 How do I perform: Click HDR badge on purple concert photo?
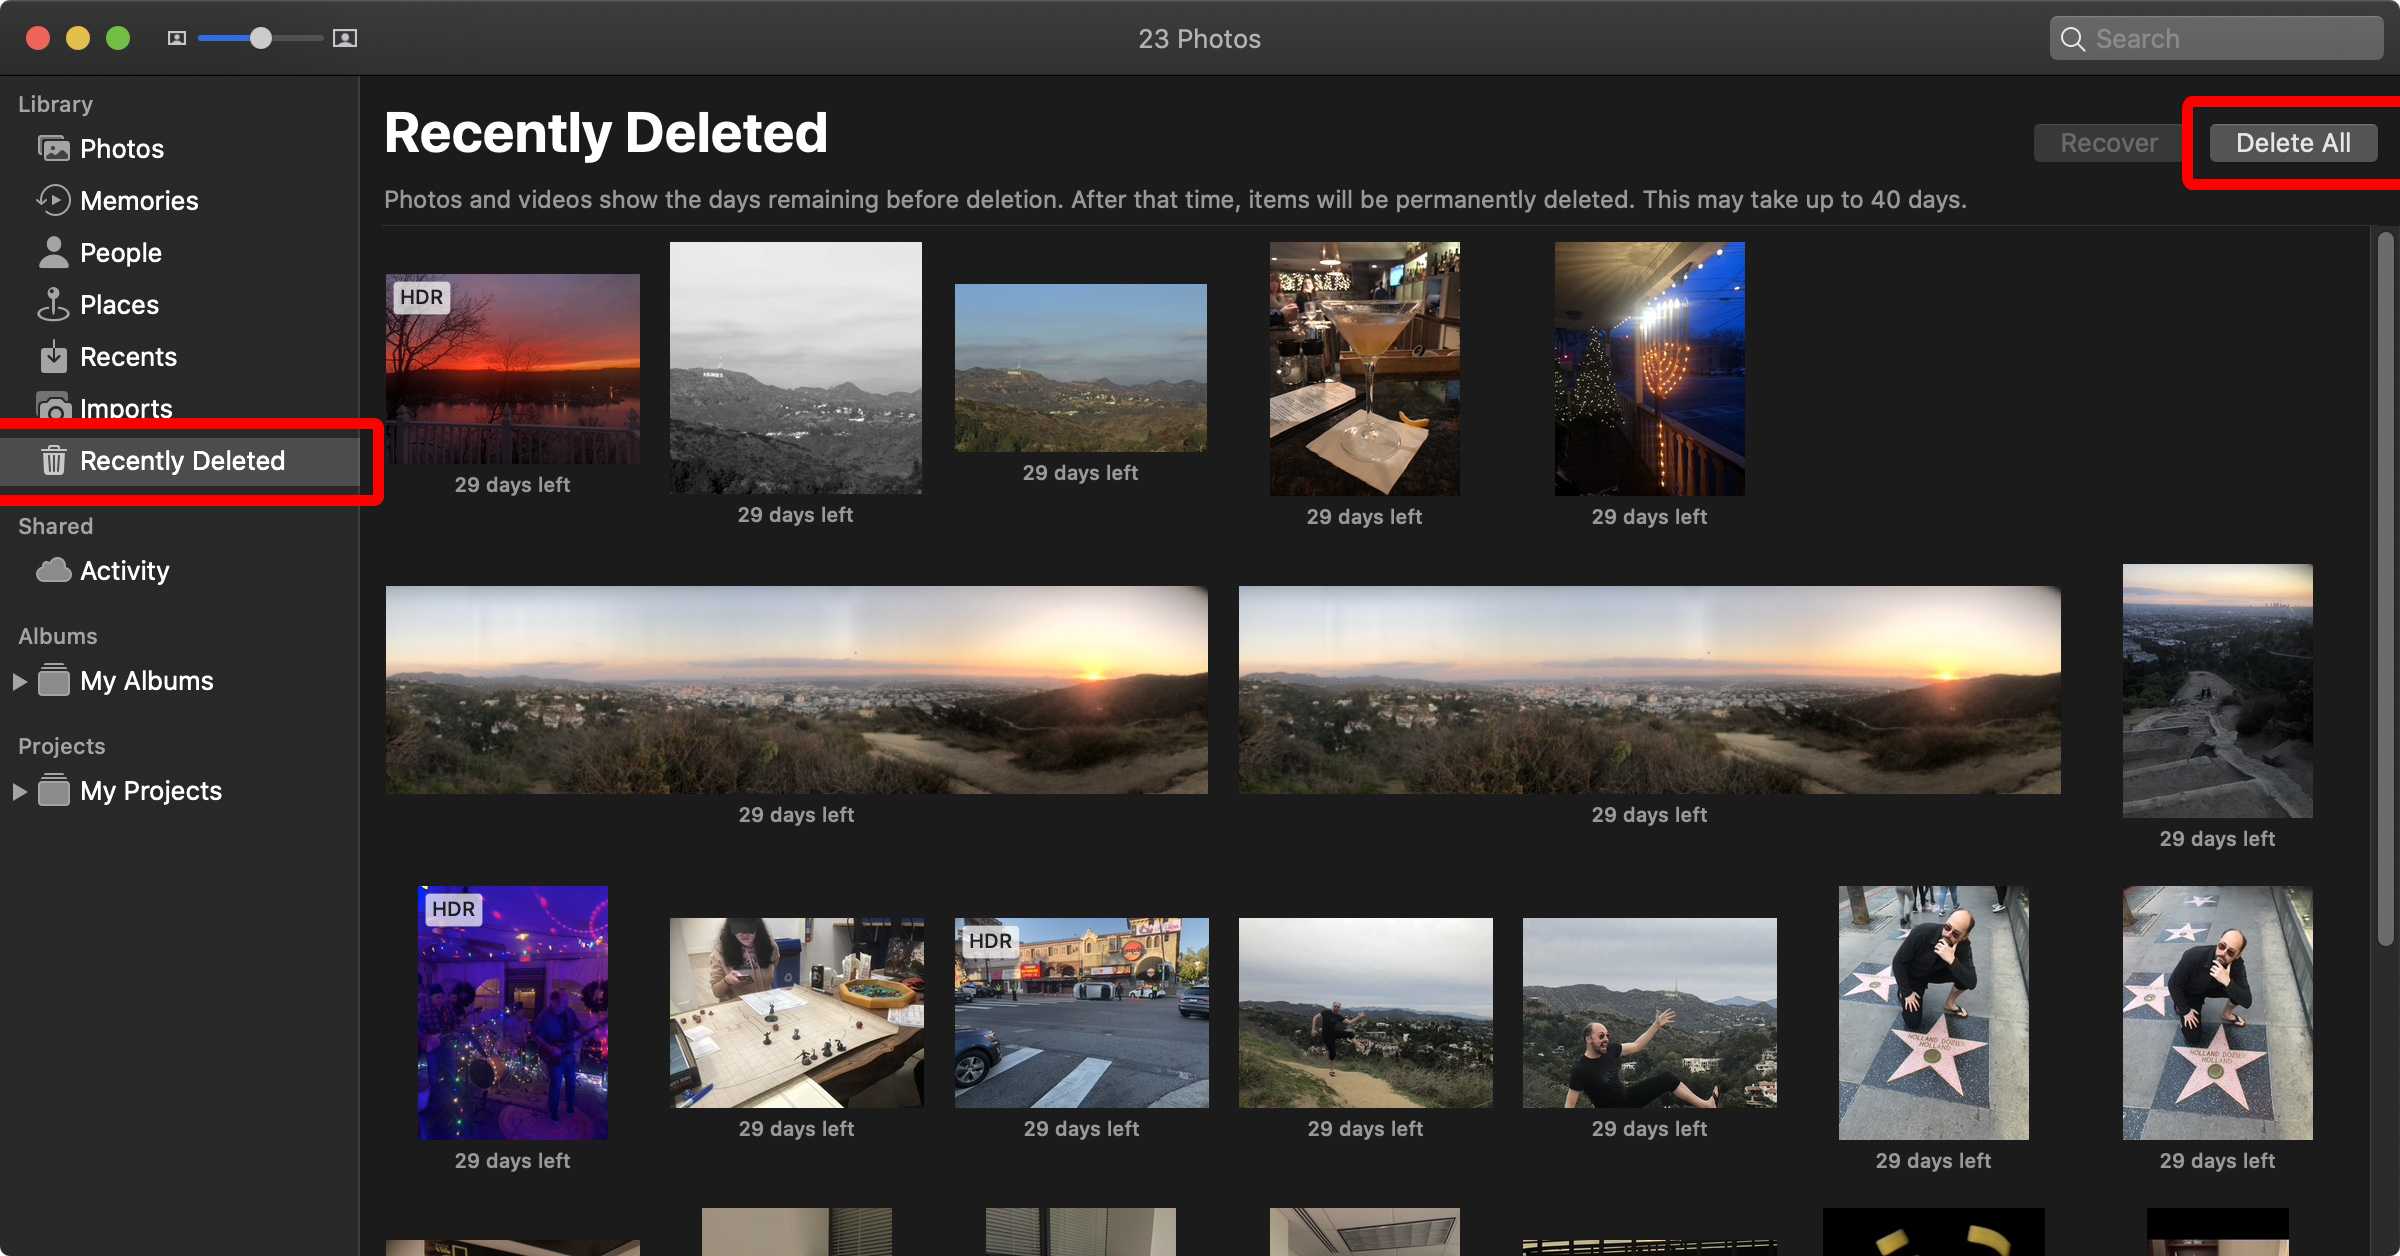point(453,909)
